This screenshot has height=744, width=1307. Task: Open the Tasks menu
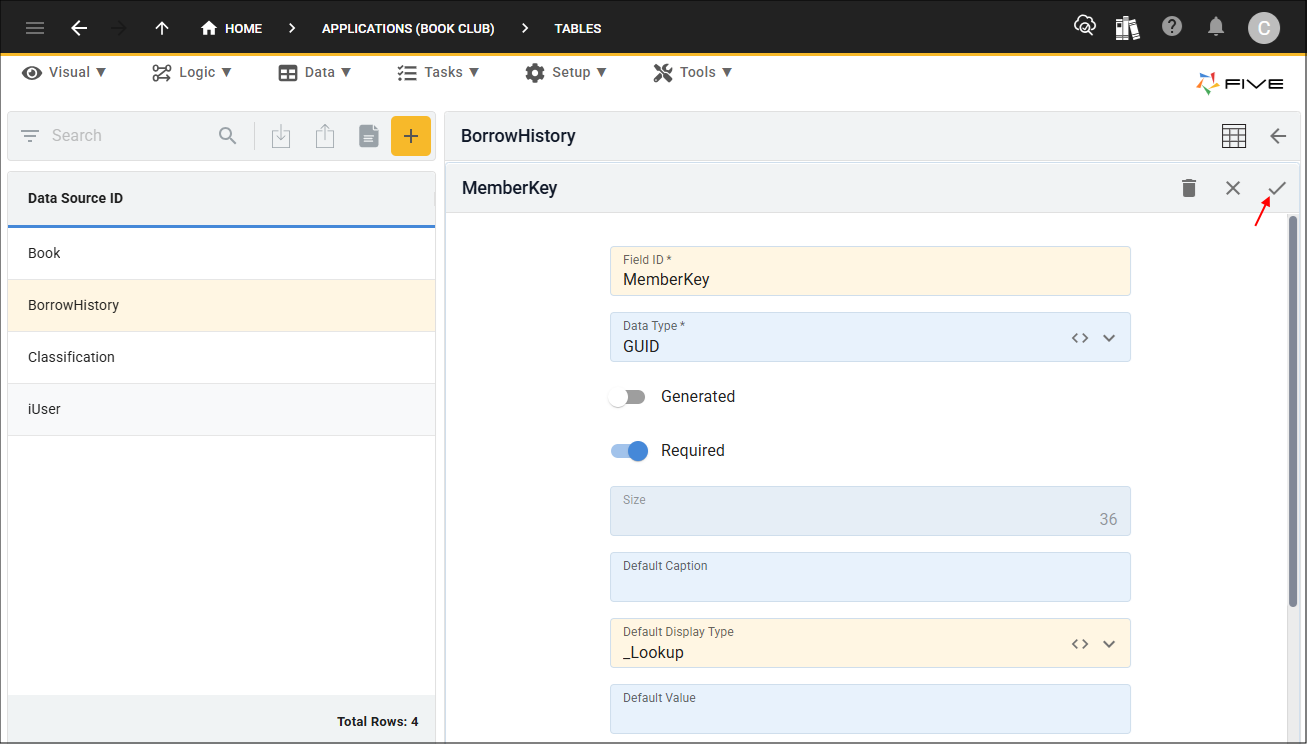point(438,72)
